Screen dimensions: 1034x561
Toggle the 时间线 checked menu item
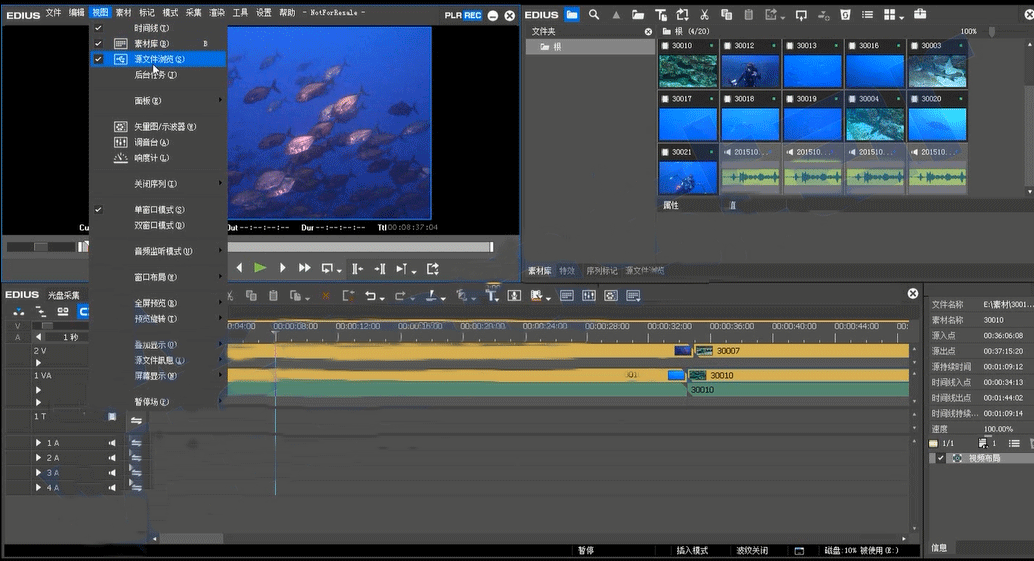pyautogui.click(x=151, y=28)
